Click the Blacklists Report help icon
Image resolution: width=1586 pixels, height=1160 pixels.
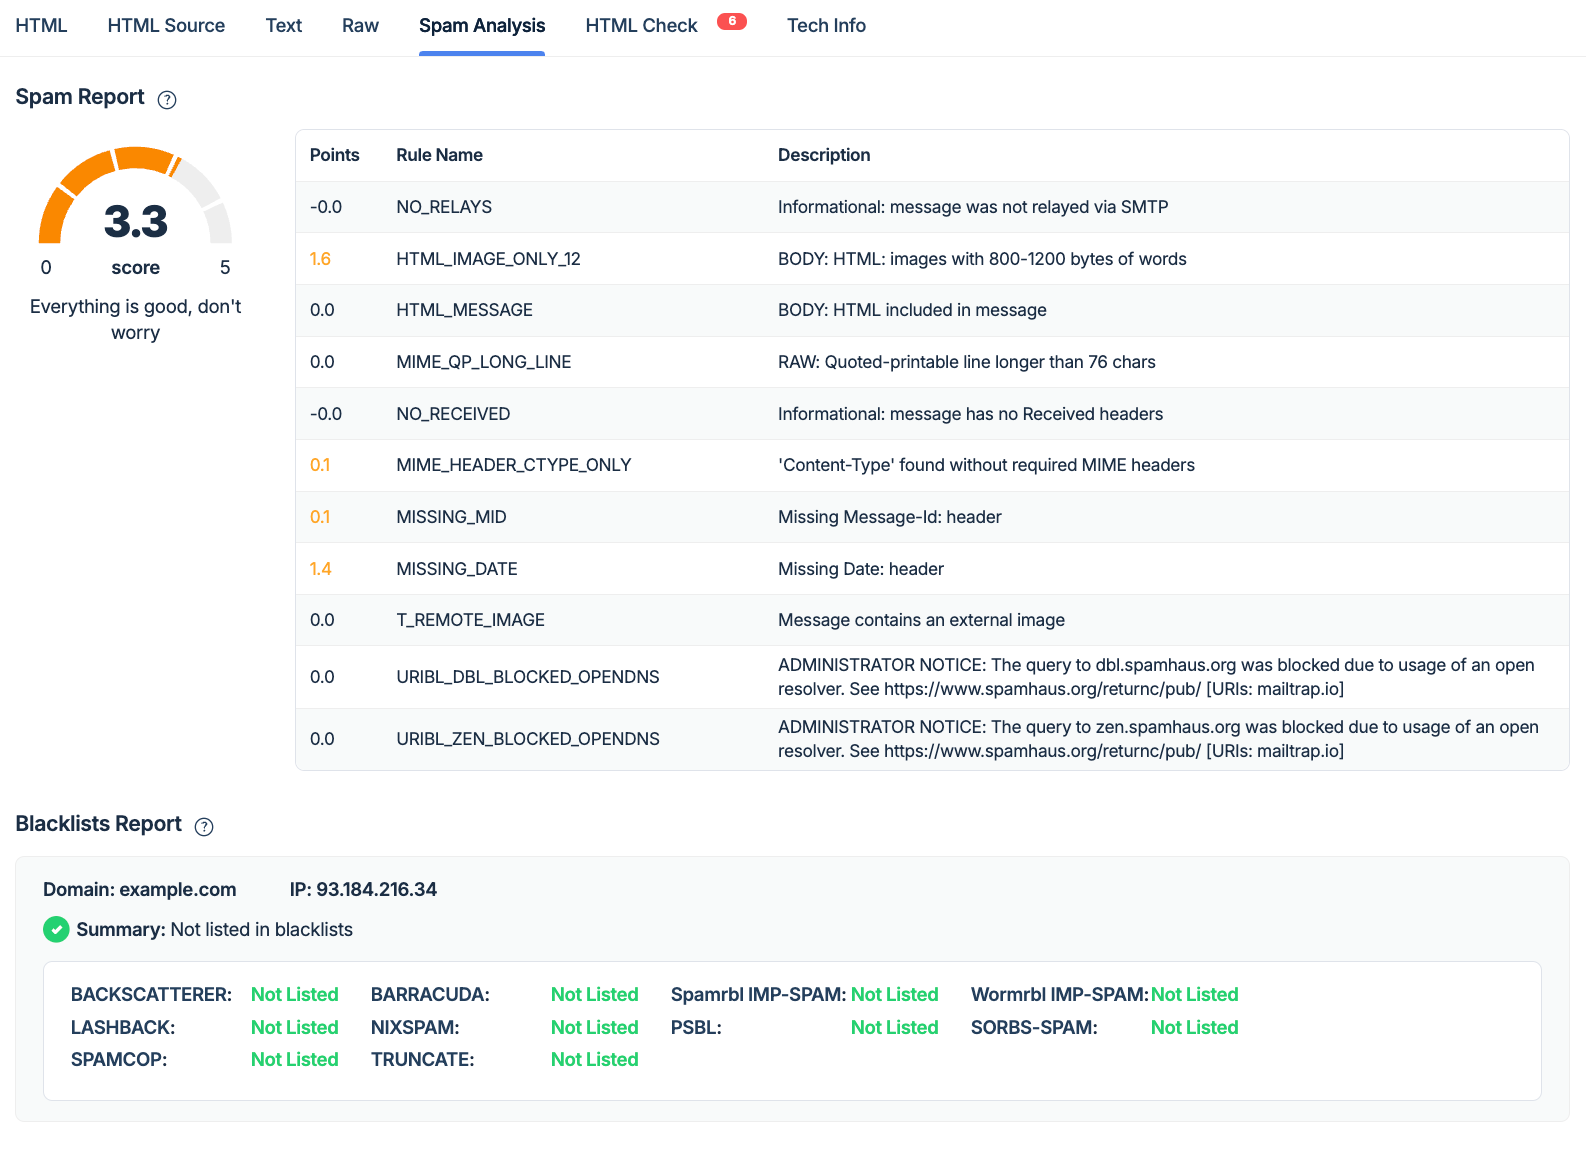tap(204, 827)
